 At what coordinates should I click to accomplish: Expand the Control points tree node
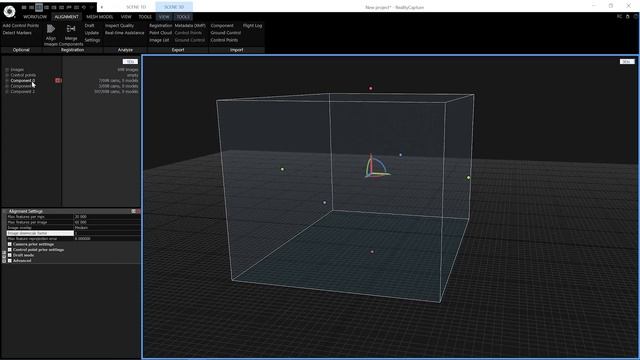(7, 75)
